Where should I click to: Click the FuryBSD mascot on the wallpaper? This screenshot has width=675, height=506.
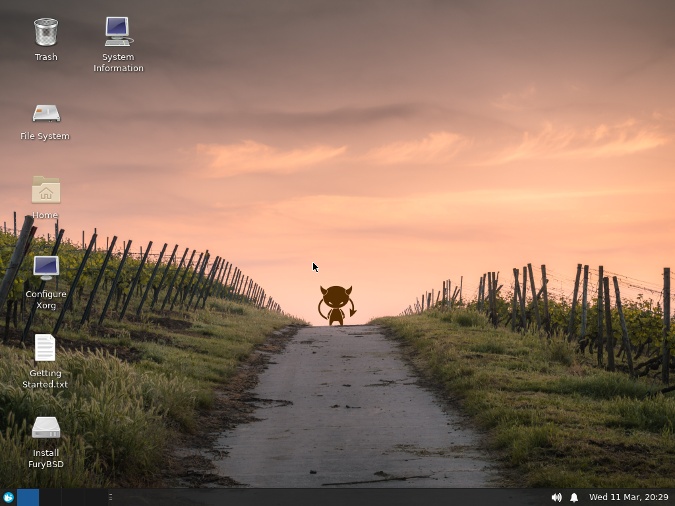point(336,305)
